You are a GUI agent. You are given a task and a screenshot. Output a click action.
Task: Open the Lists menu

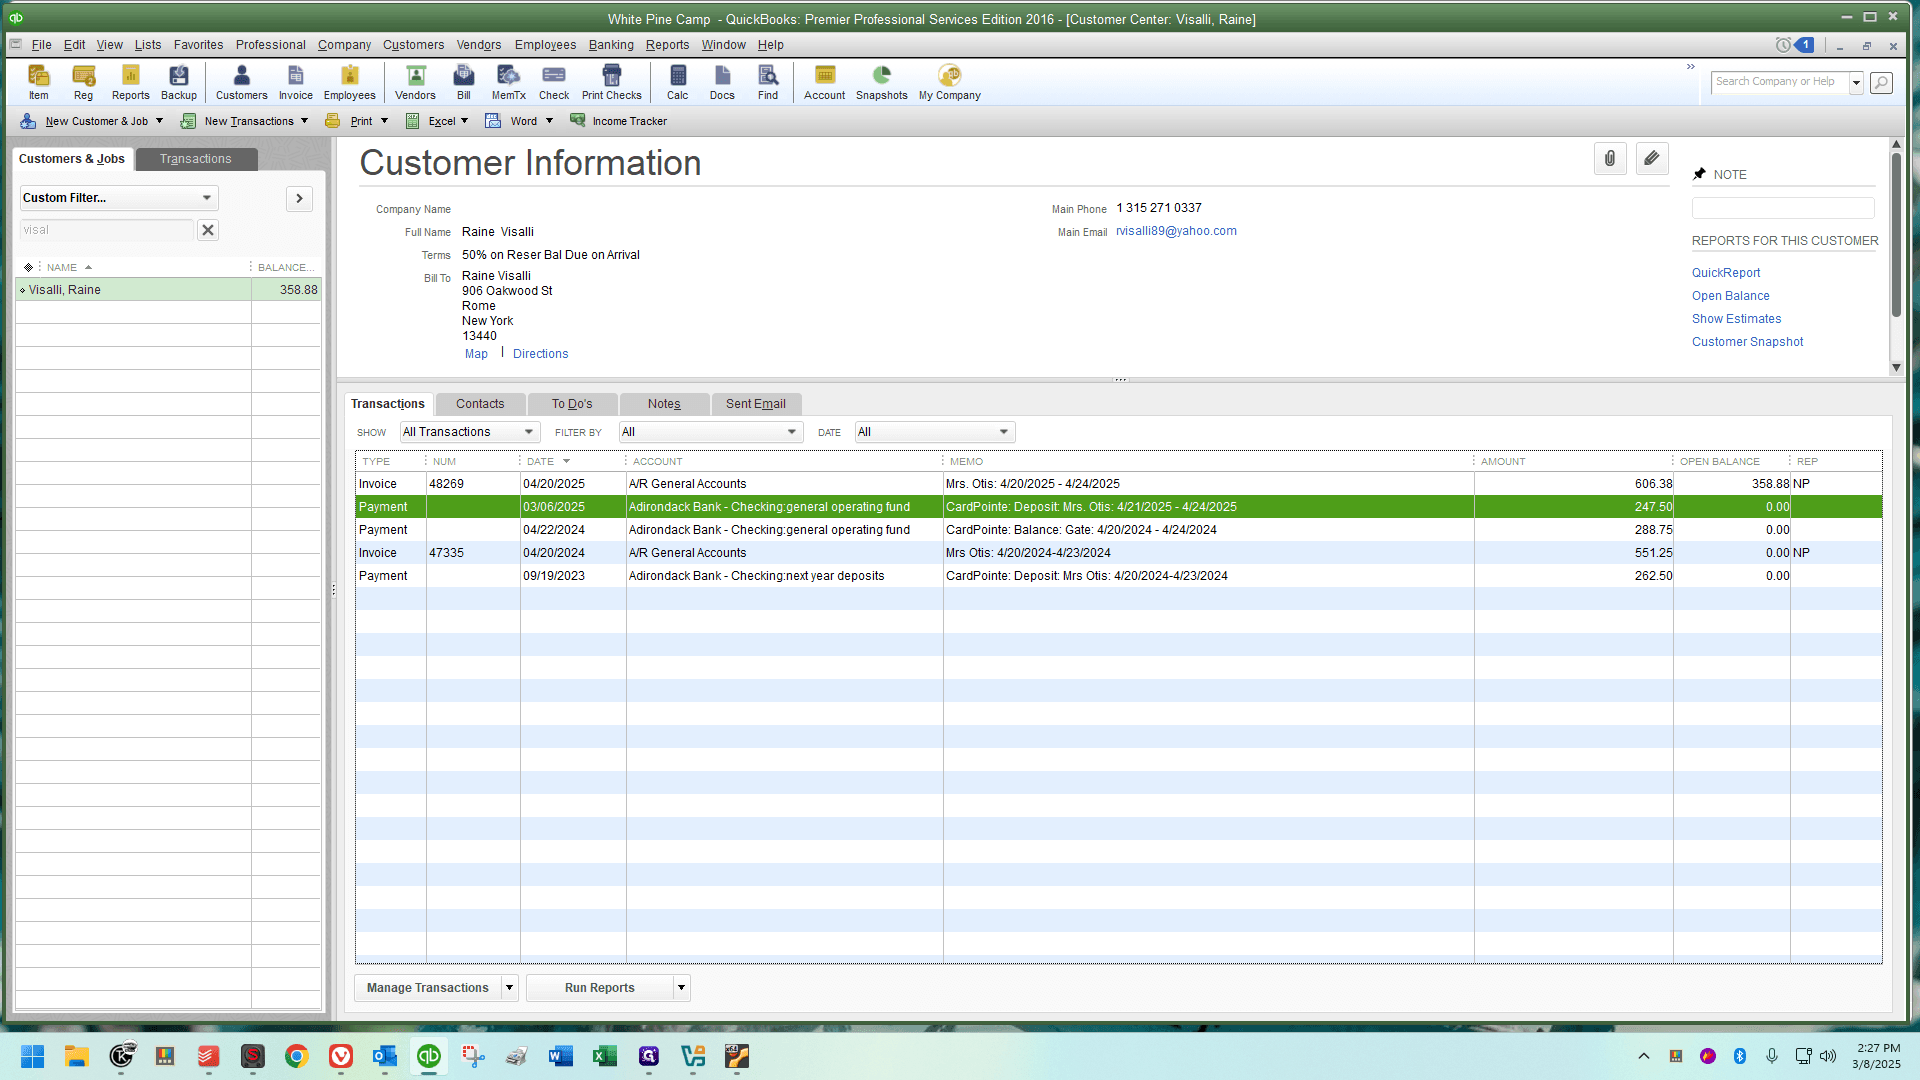click(x=148, y=45)
